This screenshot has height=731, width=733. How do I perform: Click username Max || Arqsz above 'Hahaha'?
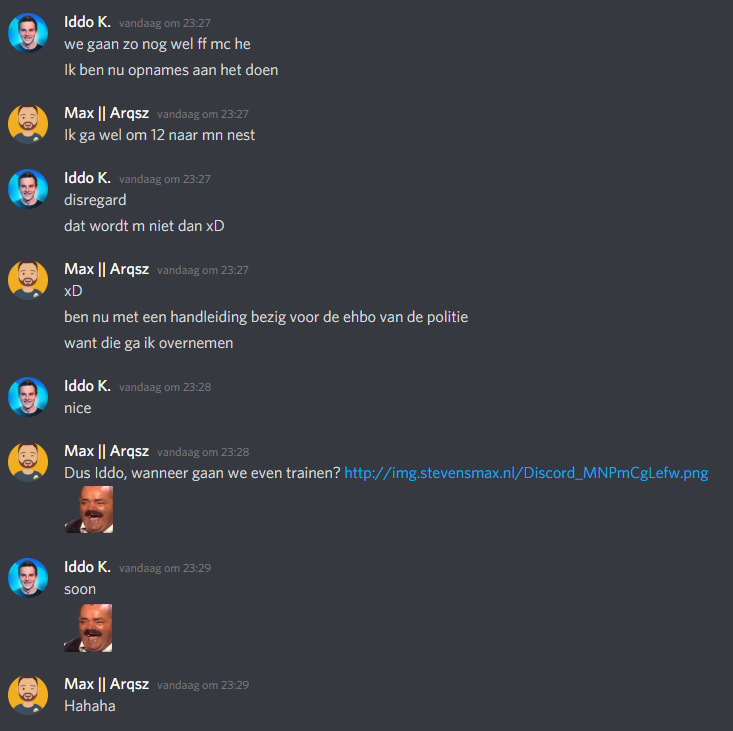(x=107, y=684)
